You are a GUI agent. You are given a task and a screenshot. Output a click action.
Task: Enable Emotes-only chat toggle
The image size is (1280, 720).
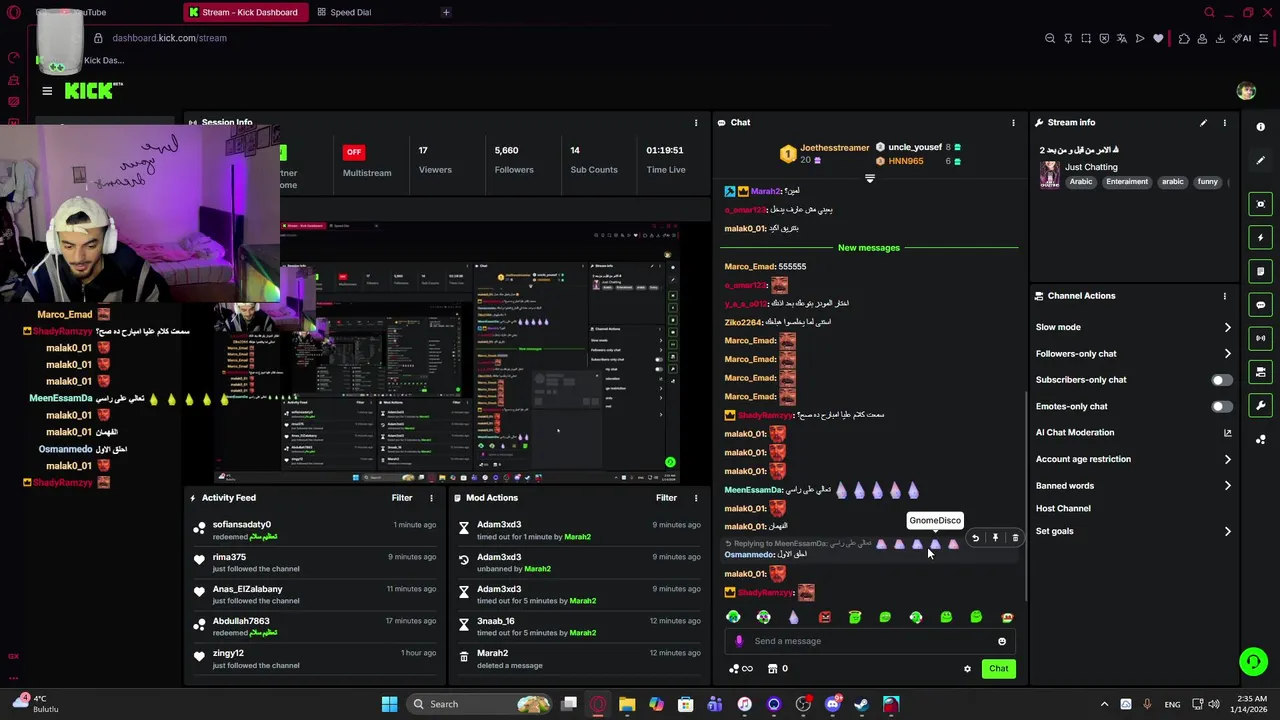coord(1222,407)
